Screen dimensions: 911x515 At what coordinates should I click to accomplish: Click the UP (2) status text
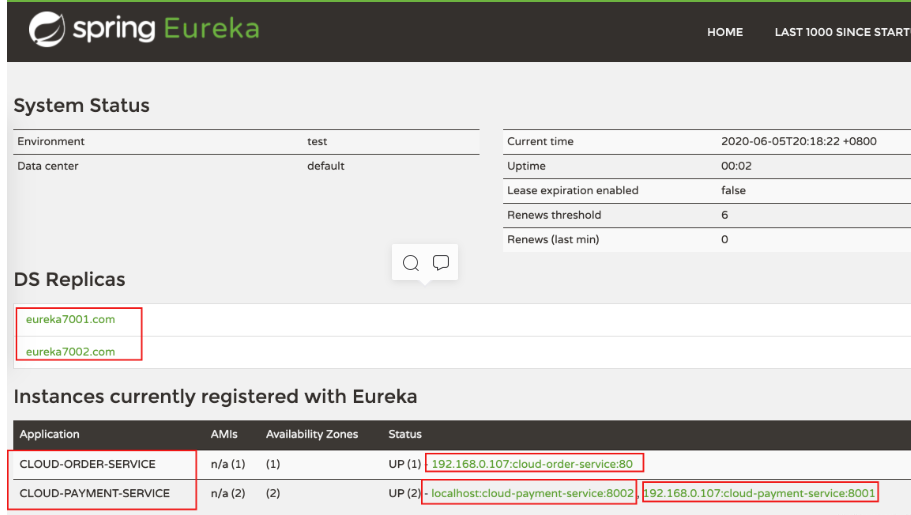click(404, 493)
